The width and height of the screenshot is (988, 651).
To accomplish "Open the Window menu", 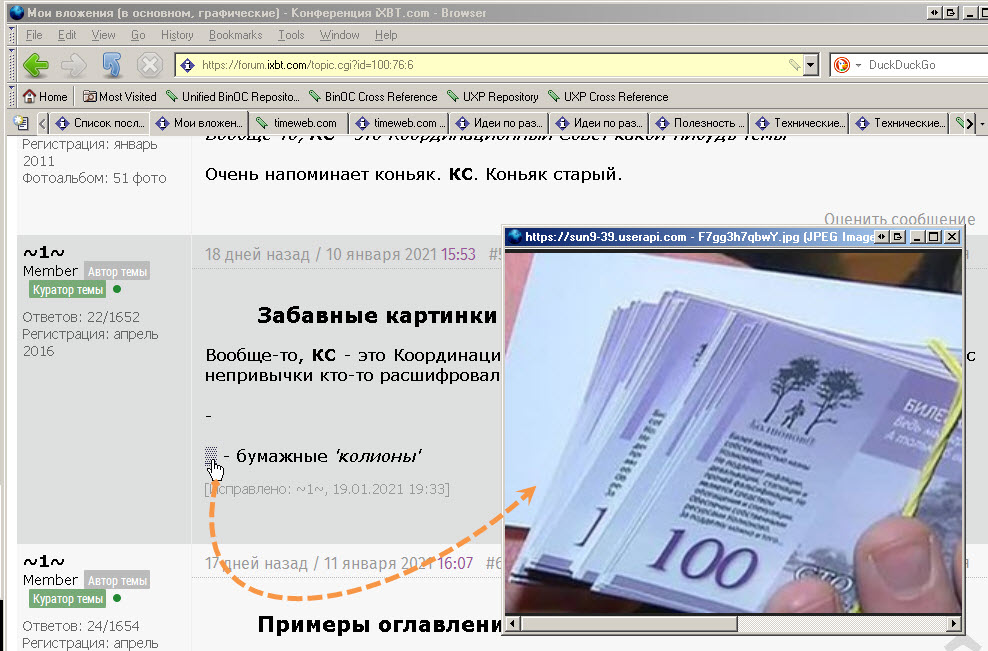I will (x=339, y=35).
